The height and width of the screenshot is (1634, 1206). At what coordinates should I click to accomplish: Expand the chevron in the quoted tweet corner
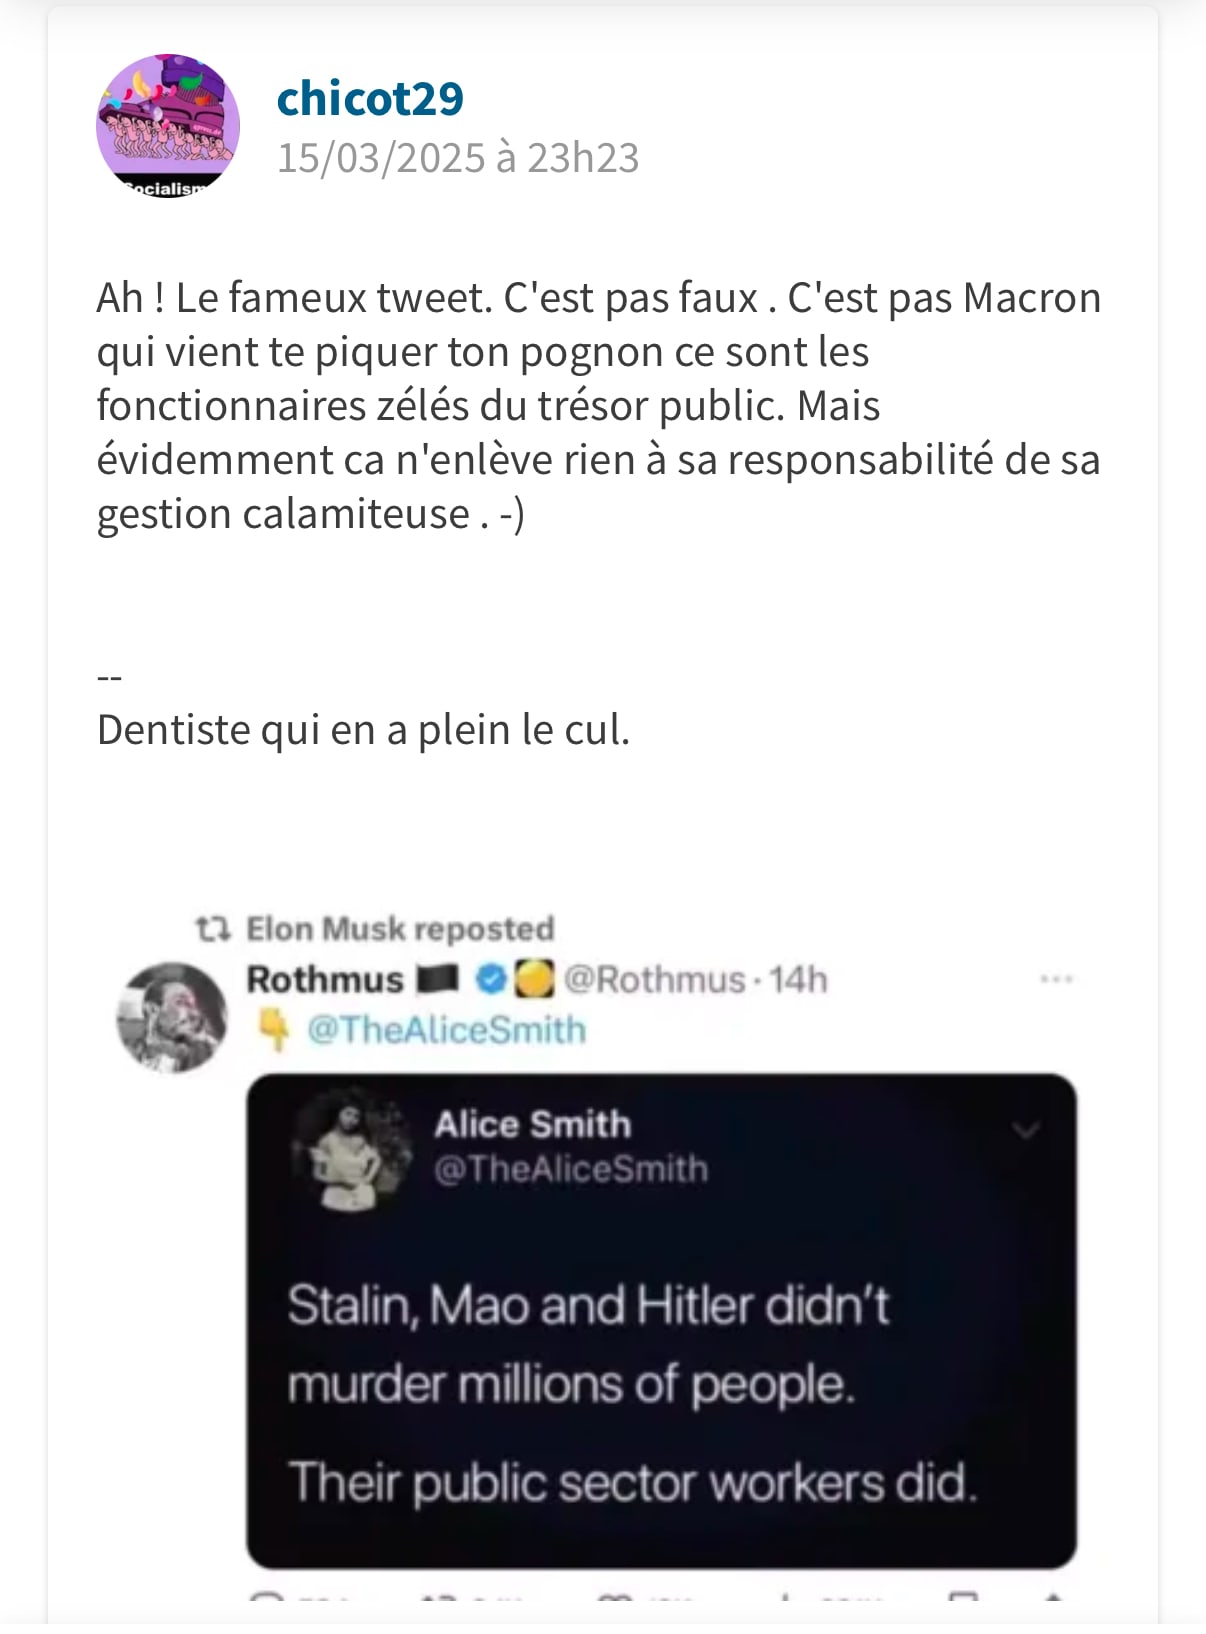coord(1026,1131)
